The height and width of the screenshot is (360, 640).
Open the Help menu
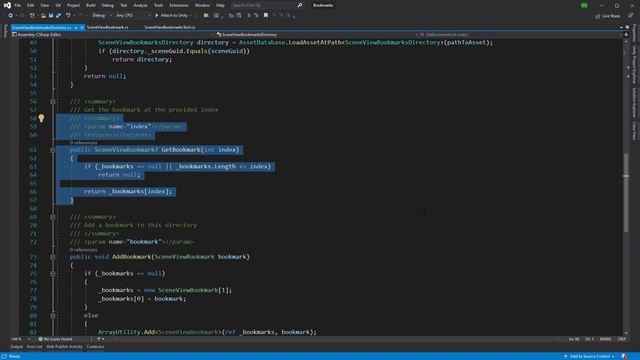click(220, 5)
